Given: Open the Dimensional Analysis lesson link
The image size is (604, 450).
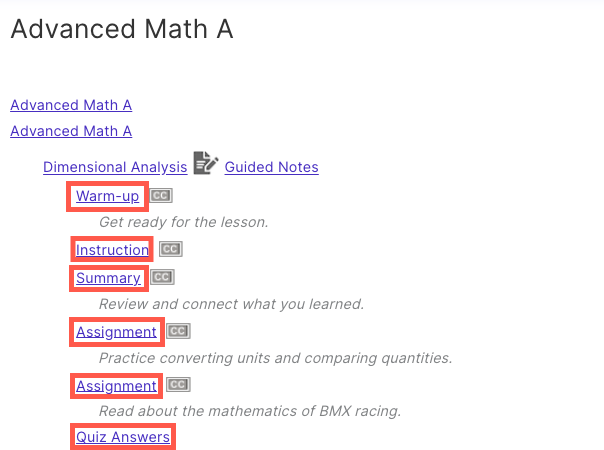Looking at the screenshot, I should pyautogui.click(x=115, y=167).
